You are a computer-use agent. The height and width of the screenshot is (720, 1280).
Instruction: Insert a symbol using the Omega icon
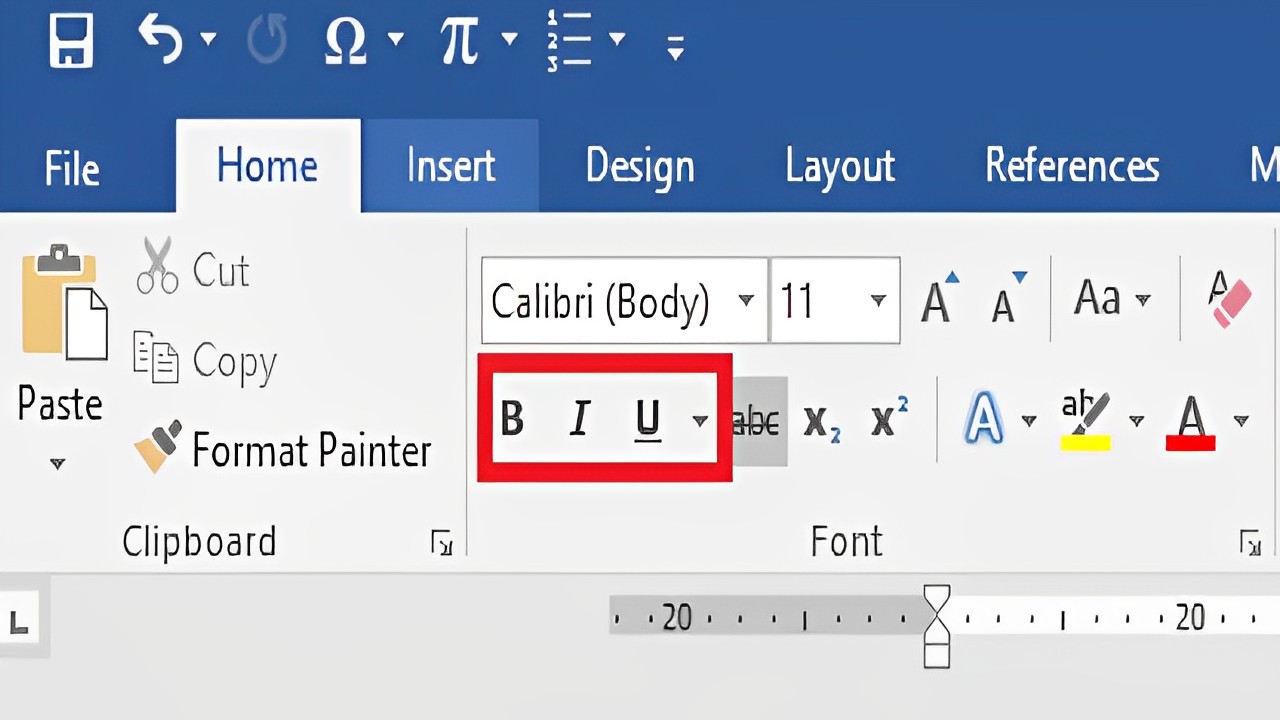click(x=346, y=42)
